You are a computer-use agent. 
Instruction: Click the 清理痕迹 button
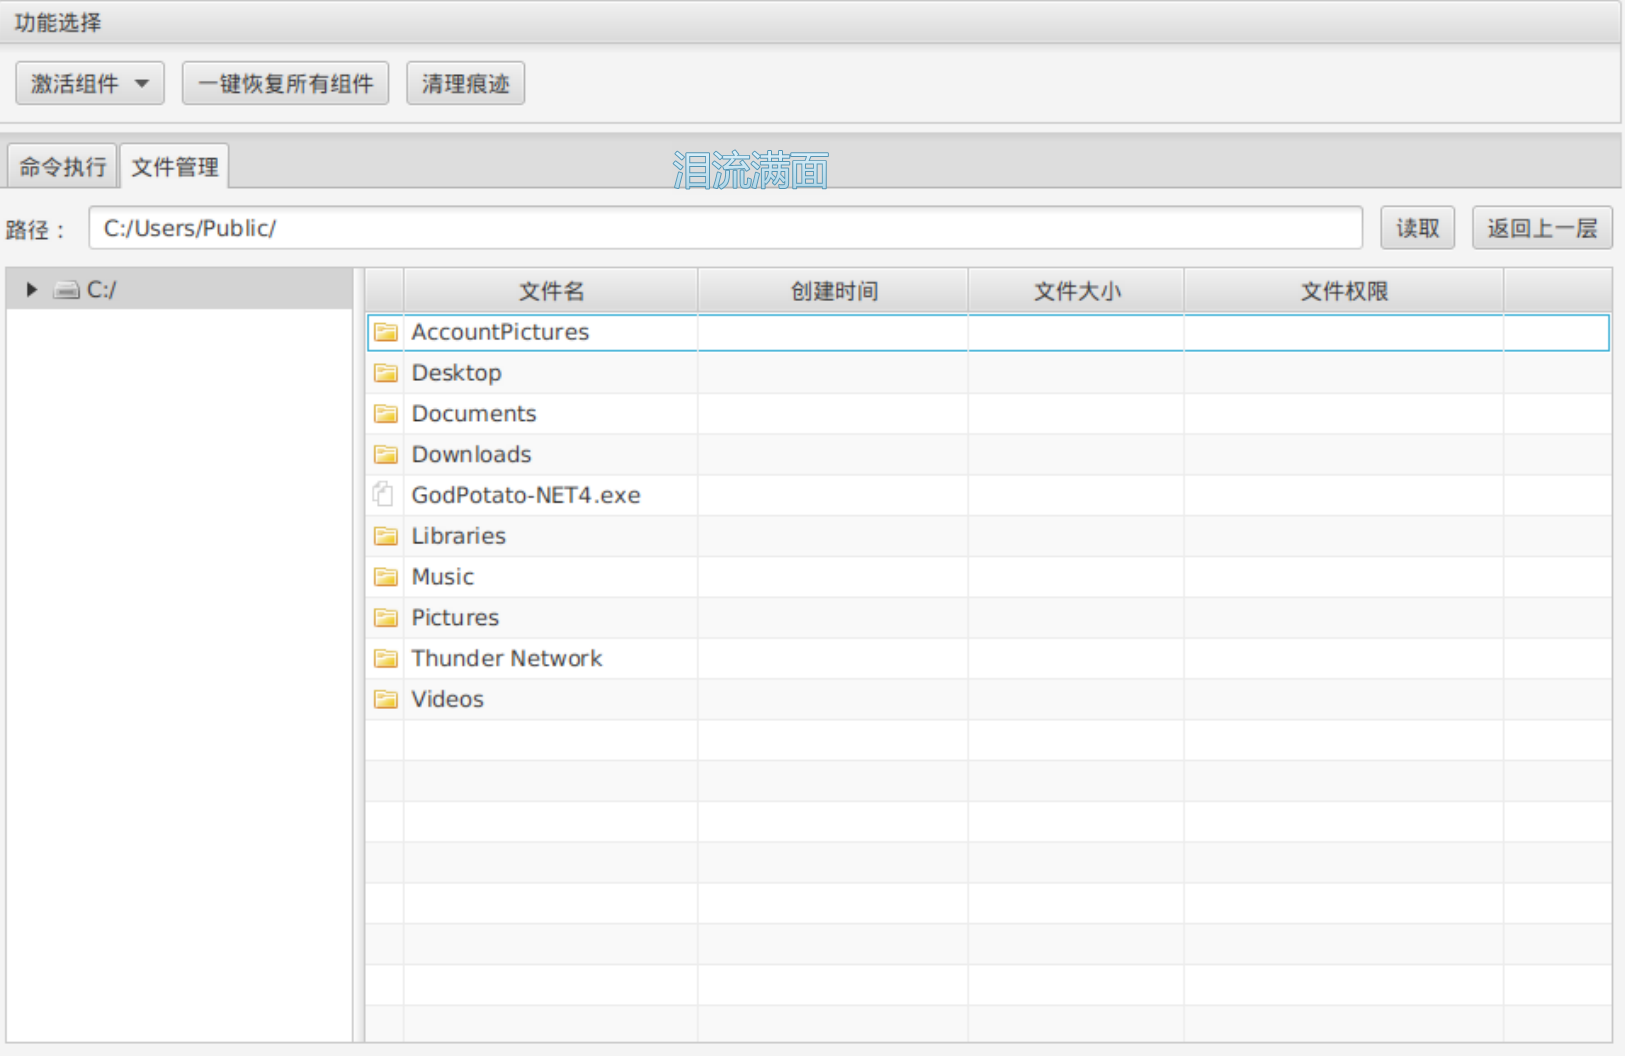[465, 84]
